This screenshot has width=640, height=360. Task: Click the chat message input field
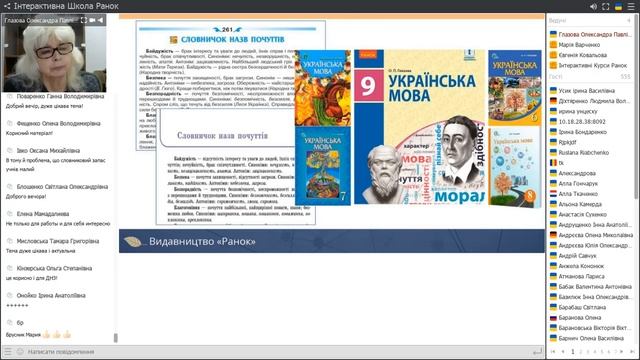click(x=278, y=351)
